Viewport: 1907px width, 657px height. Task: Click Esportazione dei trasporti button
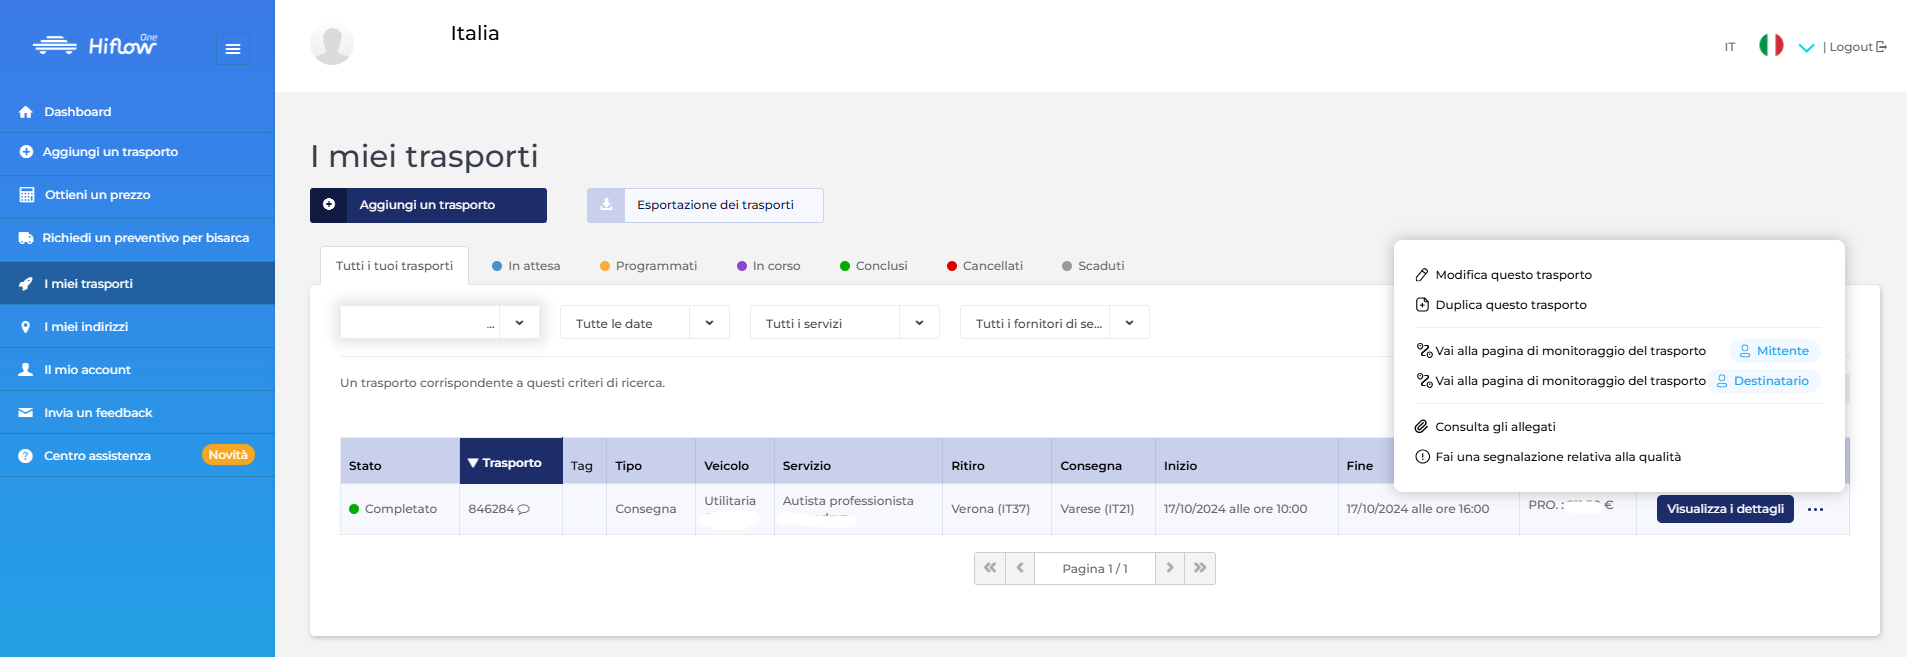click(705, 205)
